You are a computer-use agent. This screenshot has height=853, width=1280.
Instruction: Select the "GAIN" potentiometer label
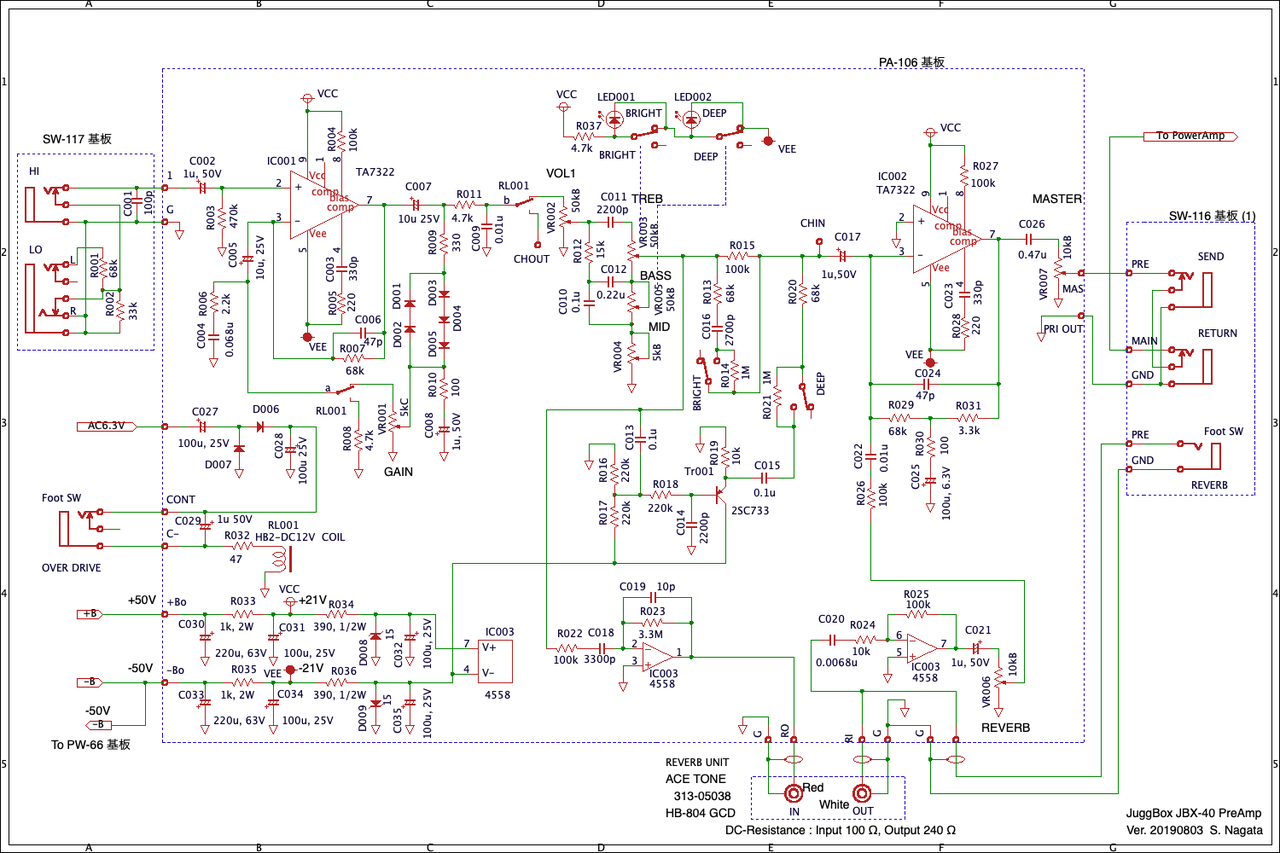pos(399,471)
